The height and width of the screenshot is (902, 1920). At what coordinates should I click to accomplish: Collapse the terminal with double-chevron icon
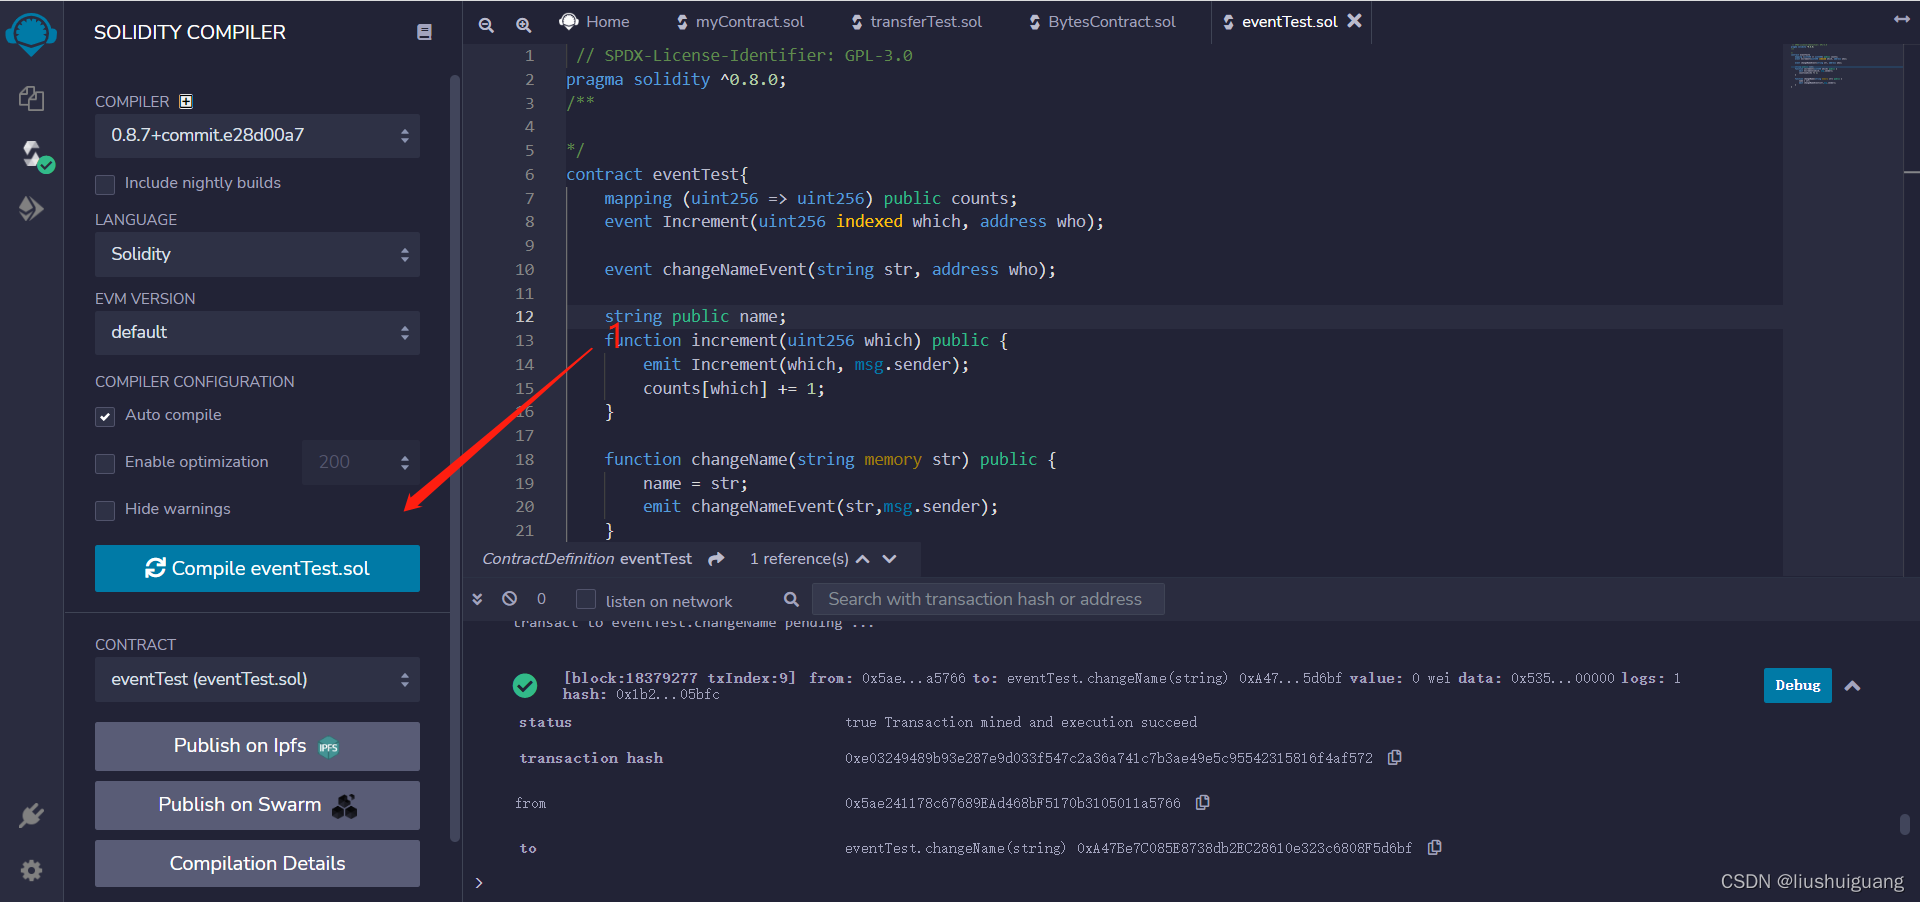point(477,598)
